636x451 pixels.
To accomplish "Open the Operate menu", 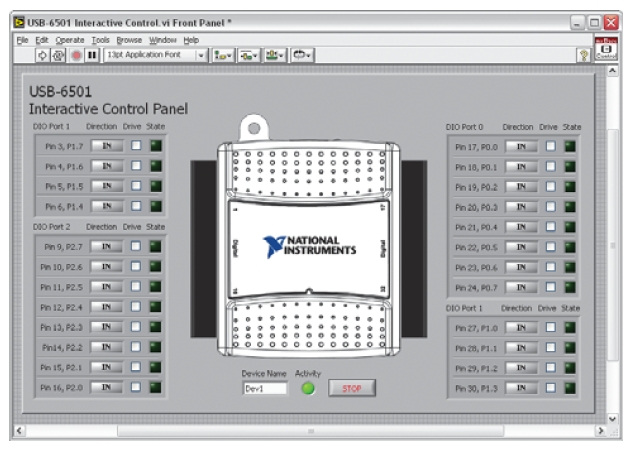I will [x=70, y=40].
